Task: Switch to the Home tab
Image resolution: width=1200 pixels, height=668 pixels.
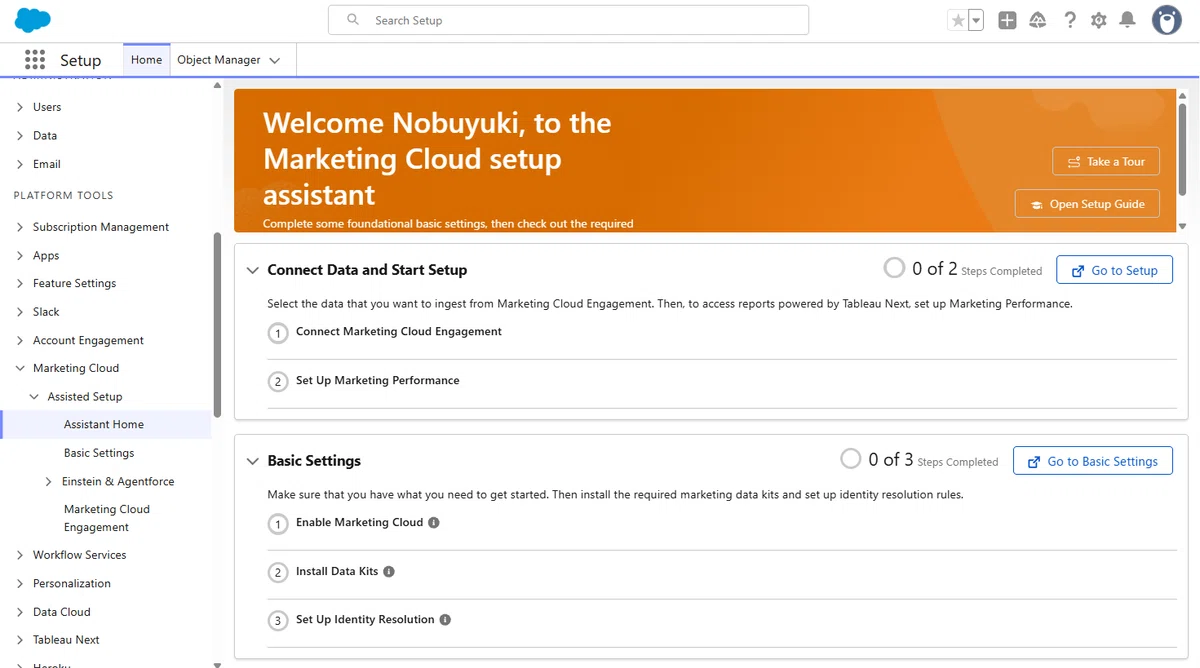Action: [x=146, y=60]
